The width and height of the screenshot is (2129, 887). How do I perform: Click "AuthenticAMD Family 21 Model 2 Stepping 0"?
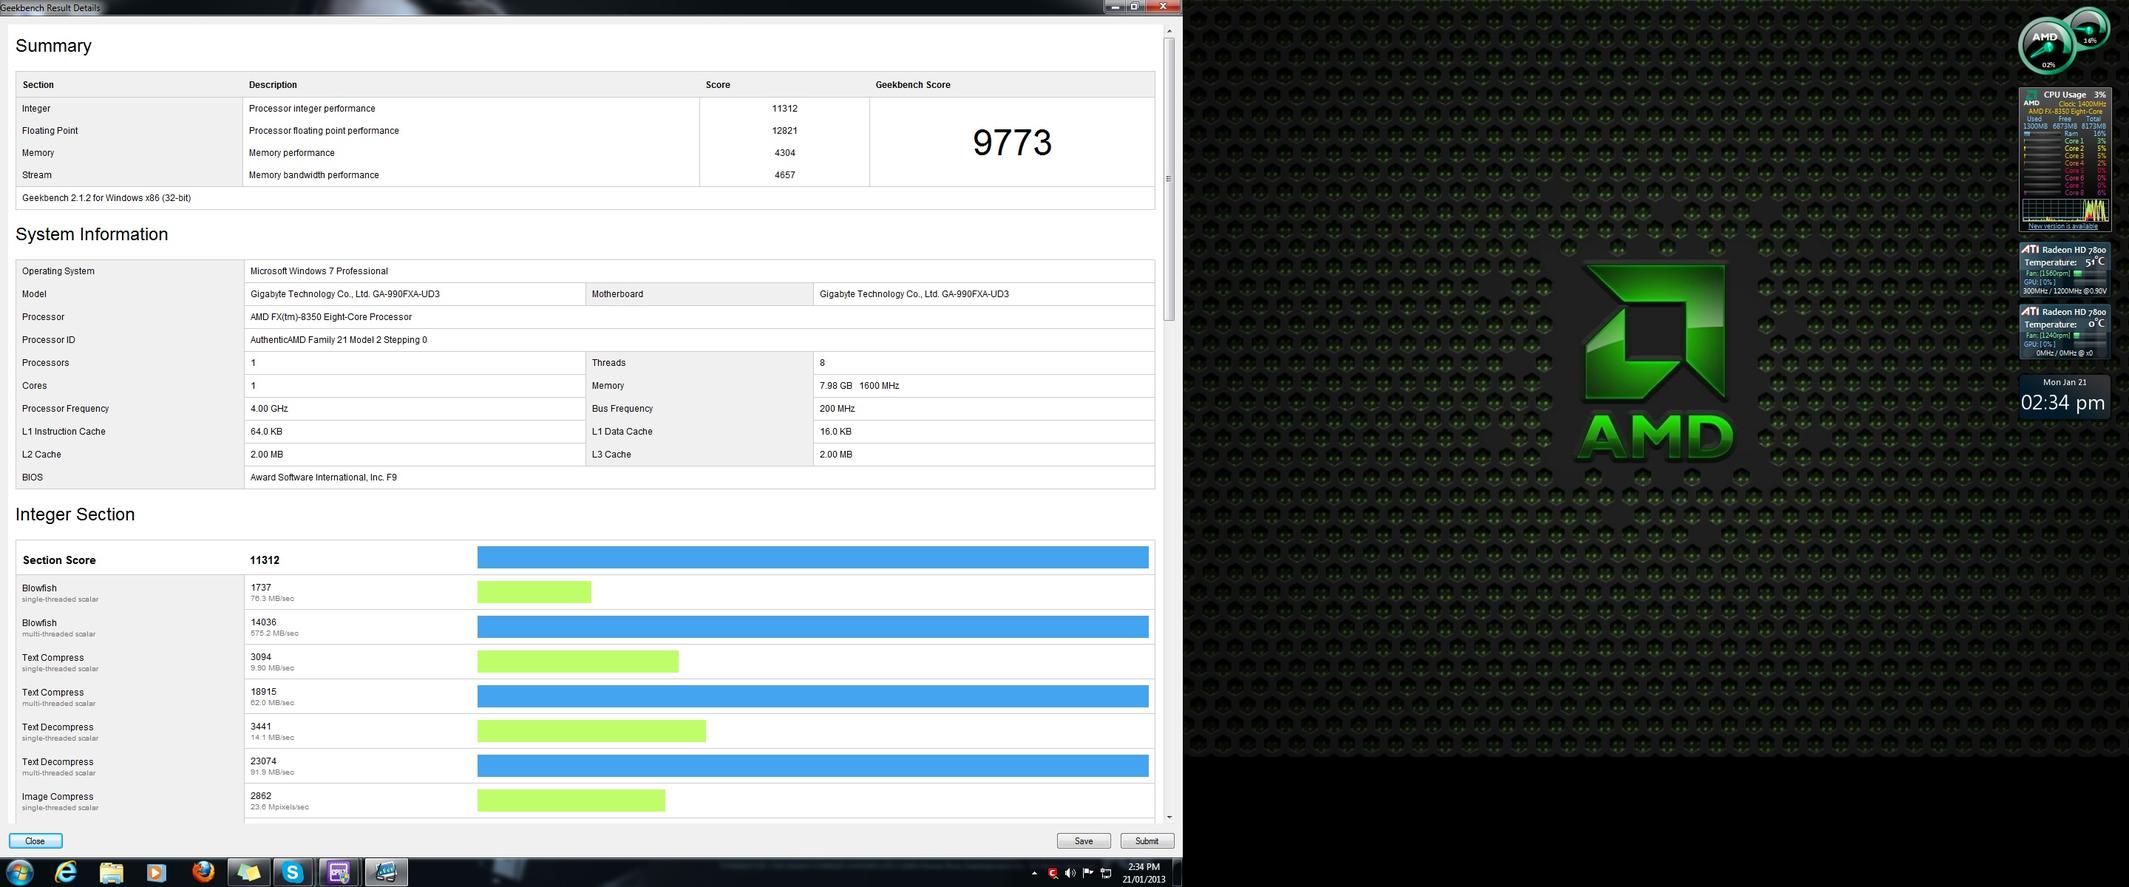pyautogui.click(x=339, y=340)
